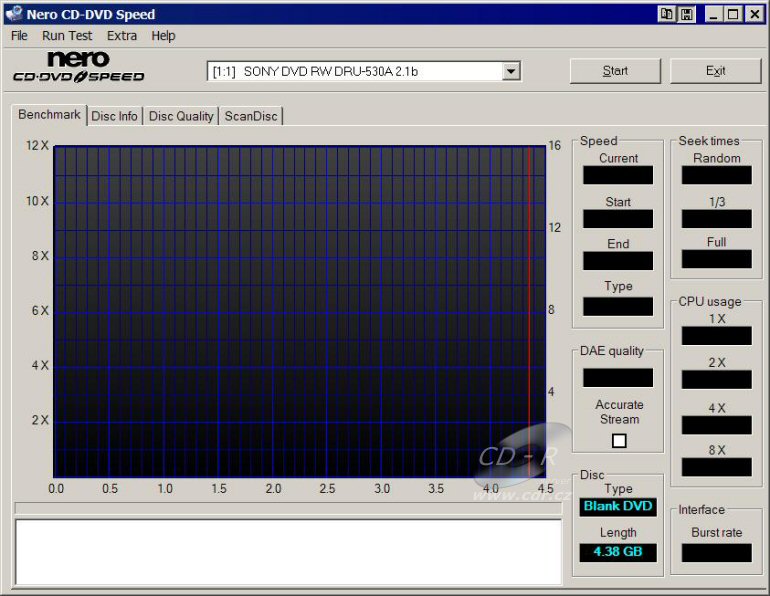
Task: Click the 4.38 GB length value
Action: (618, 552)
